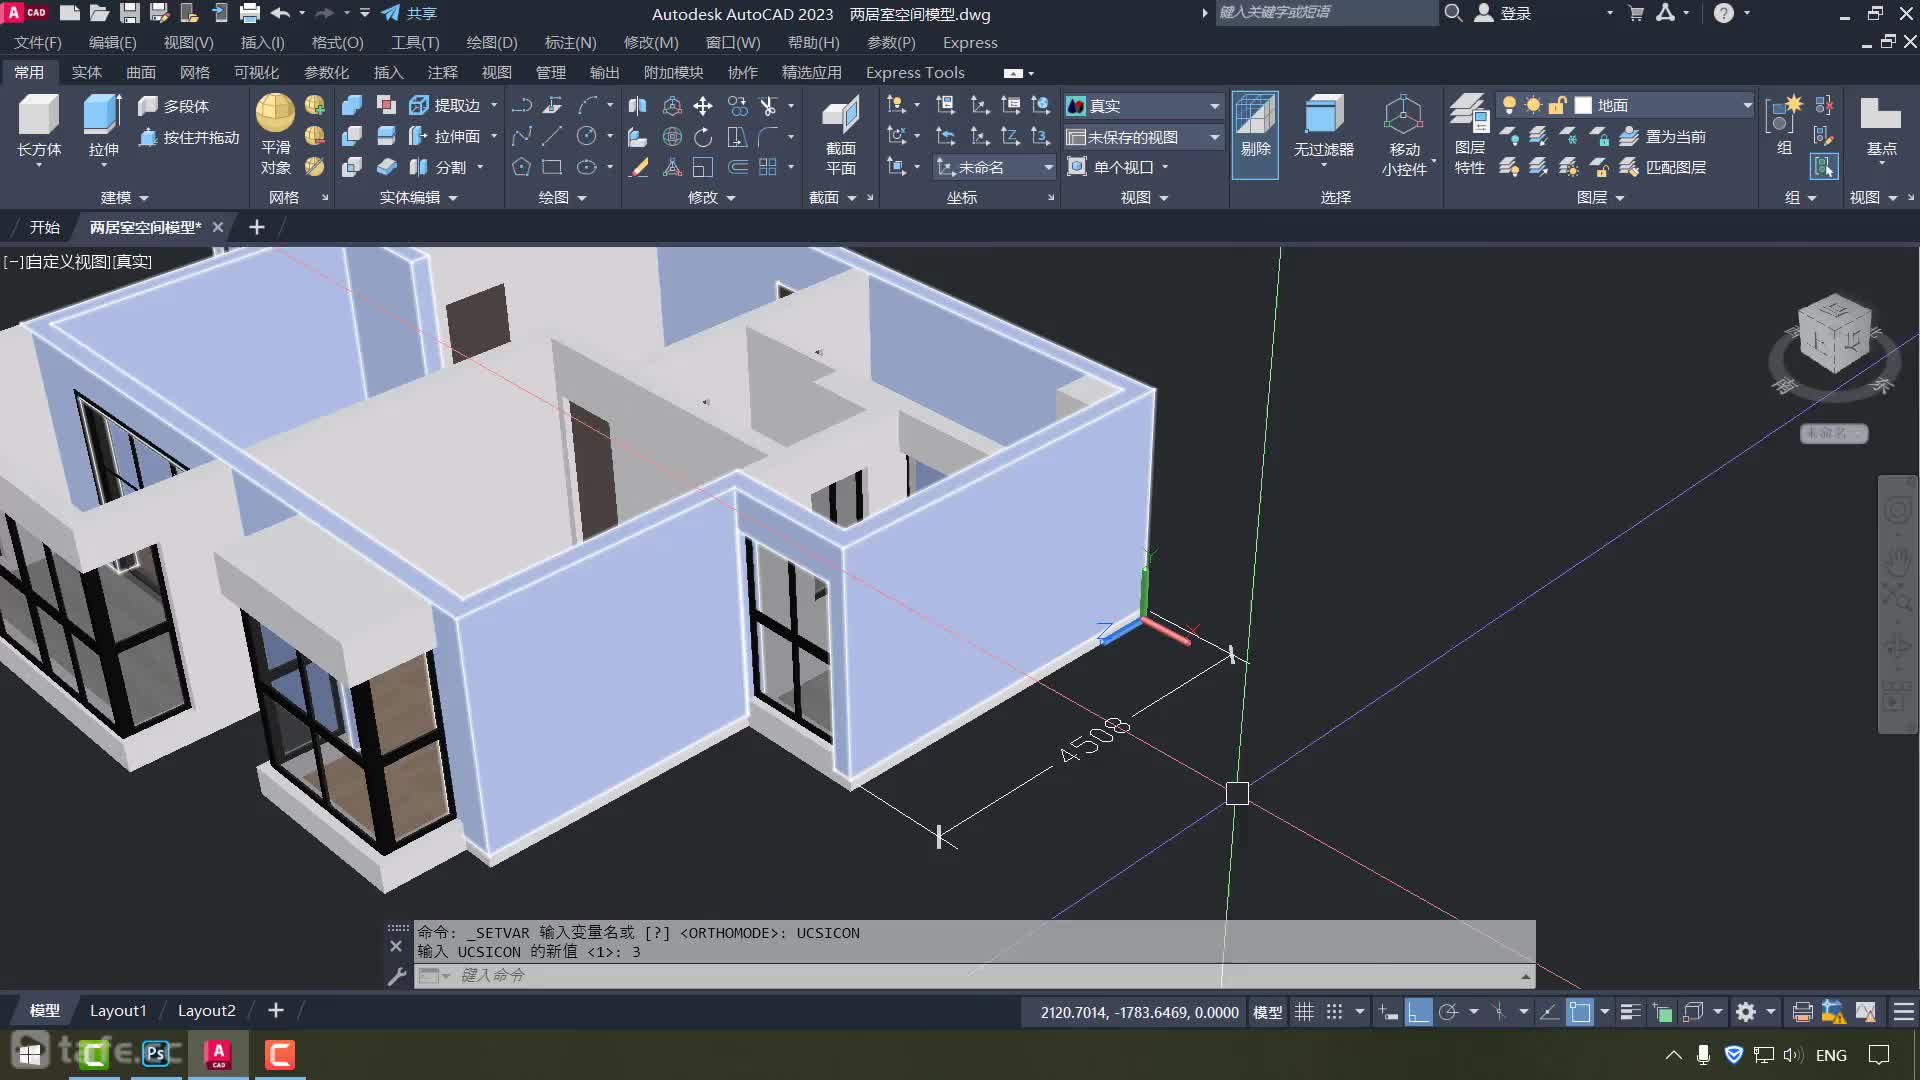The image size is (1920, 1080).
Task: Click the command line wrench settings icon
Action: click(x=396, y=976)
